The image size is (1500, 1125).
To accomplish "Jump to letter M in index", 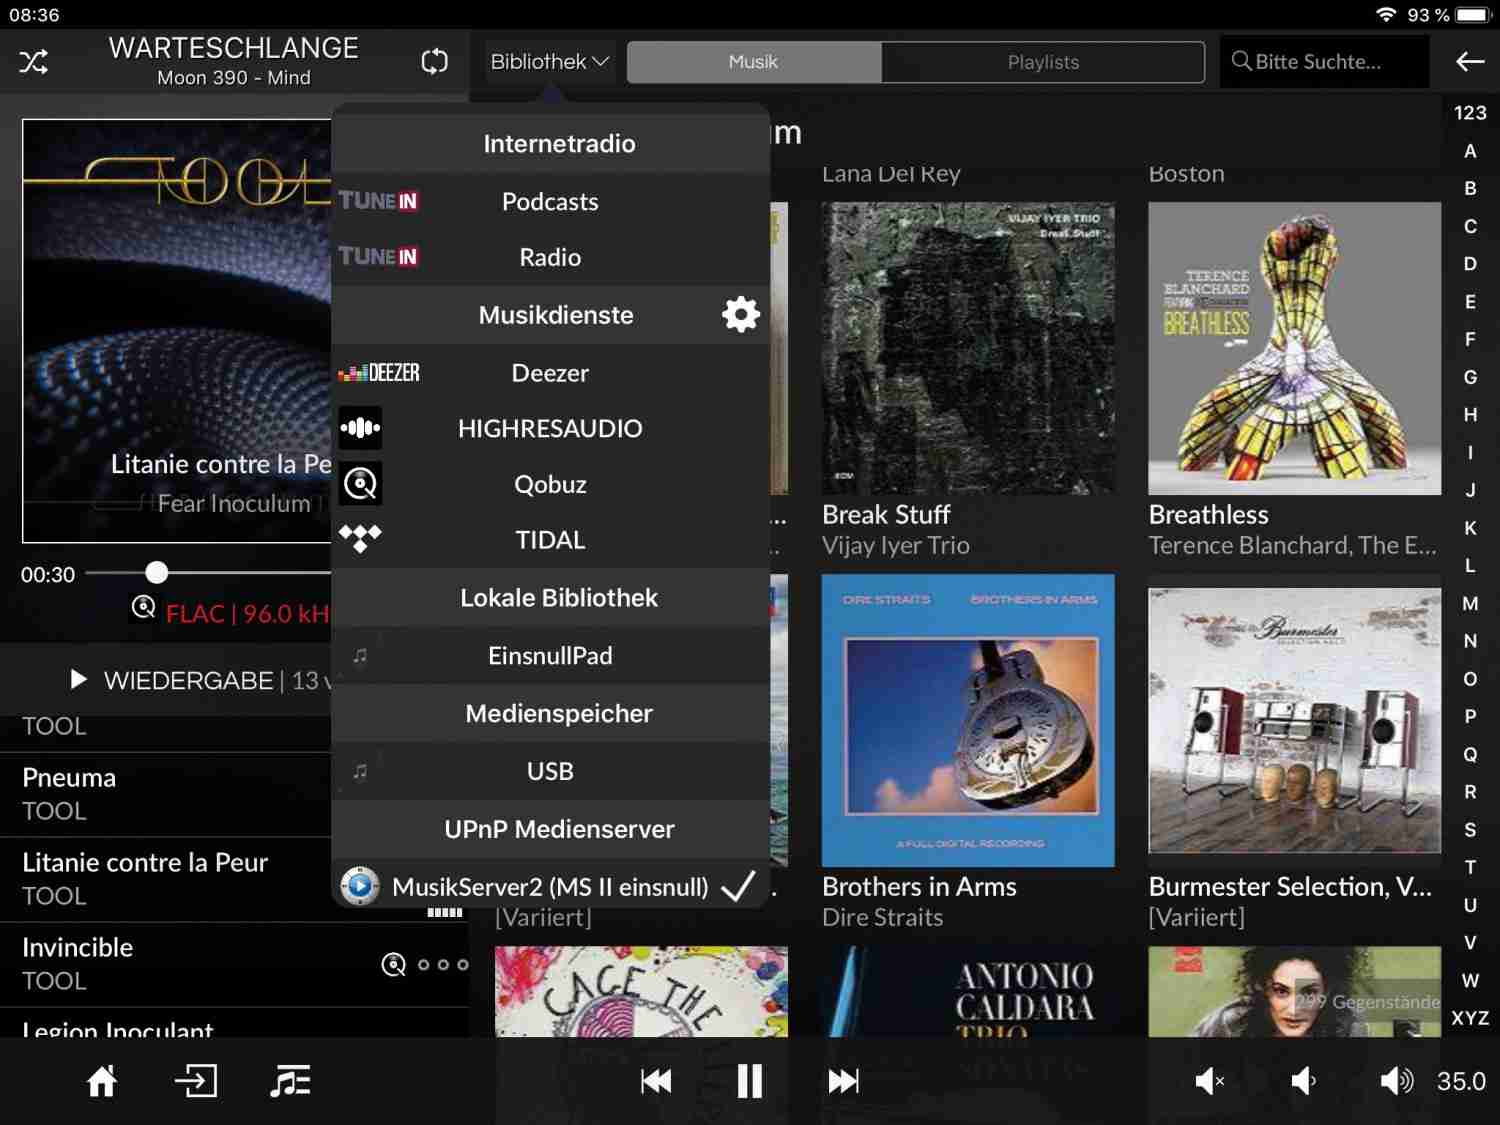I will pos(1470,603).
